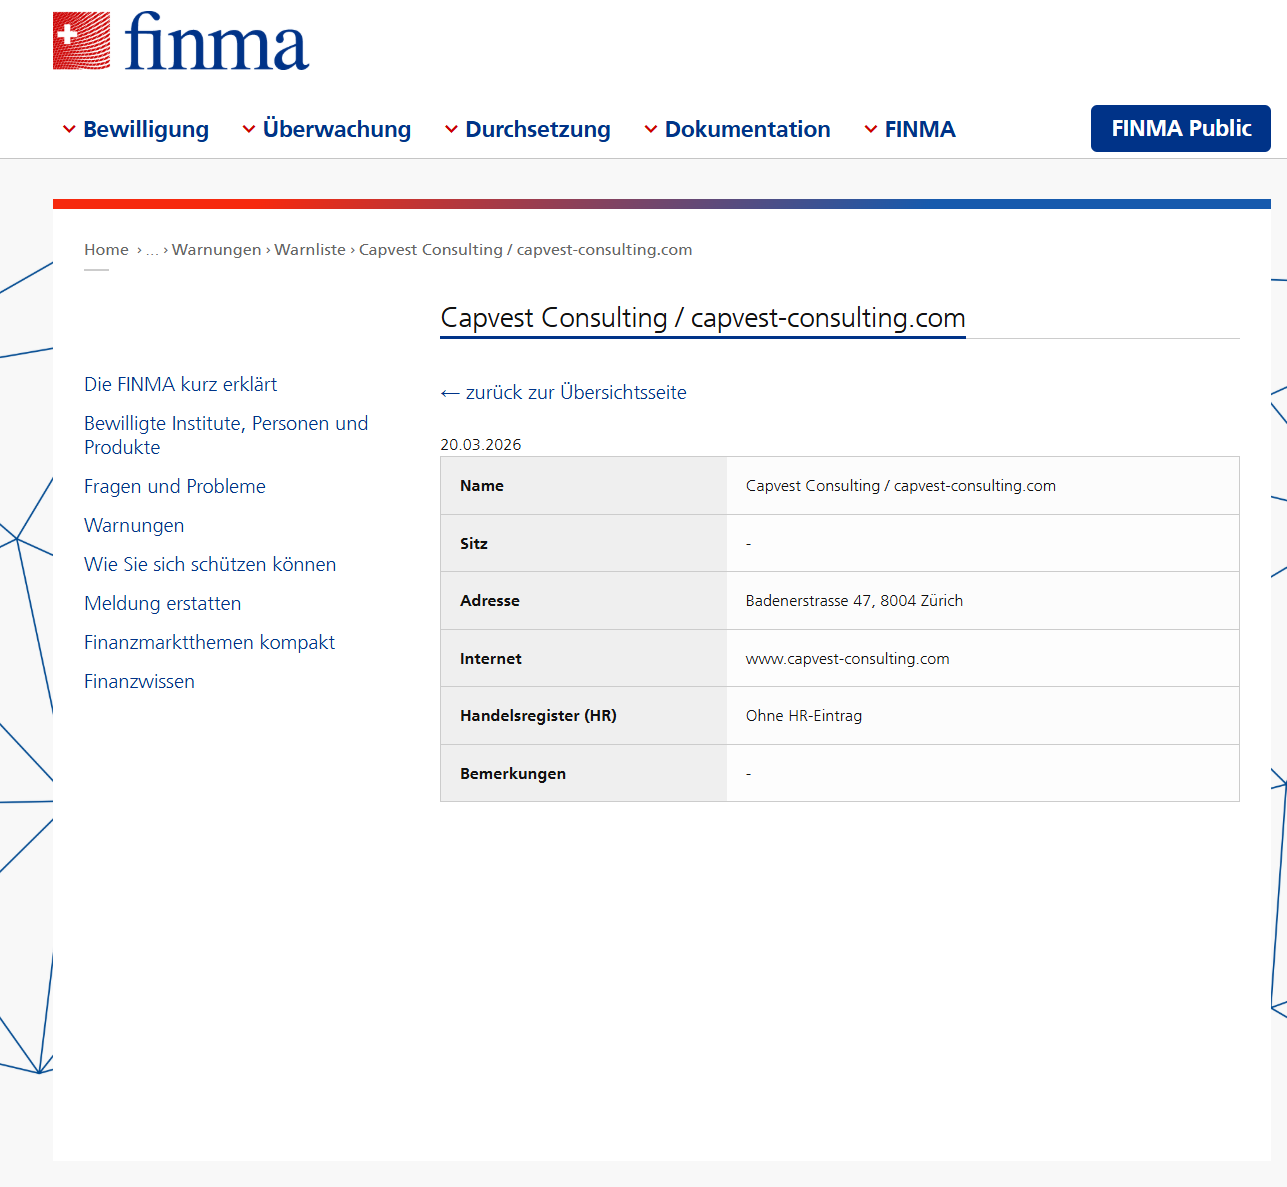Image resolution: width=1287 pixels, height=1187 pixels.
Task: Go back via zurück zur Übersichtsseite
Action: 564,392
